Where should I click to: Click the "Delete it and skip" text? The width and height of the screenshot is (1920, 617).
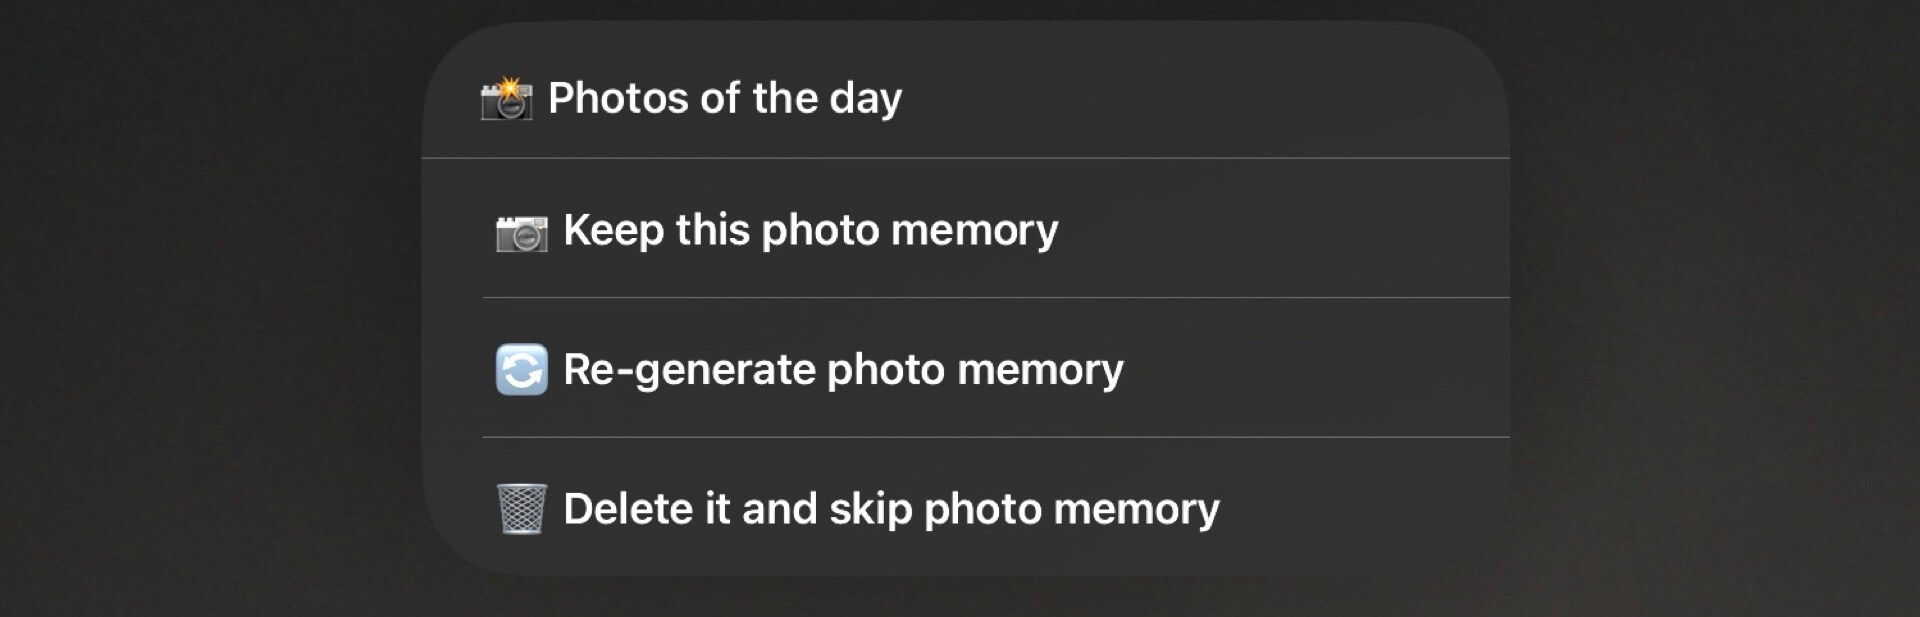coord(738,509)
